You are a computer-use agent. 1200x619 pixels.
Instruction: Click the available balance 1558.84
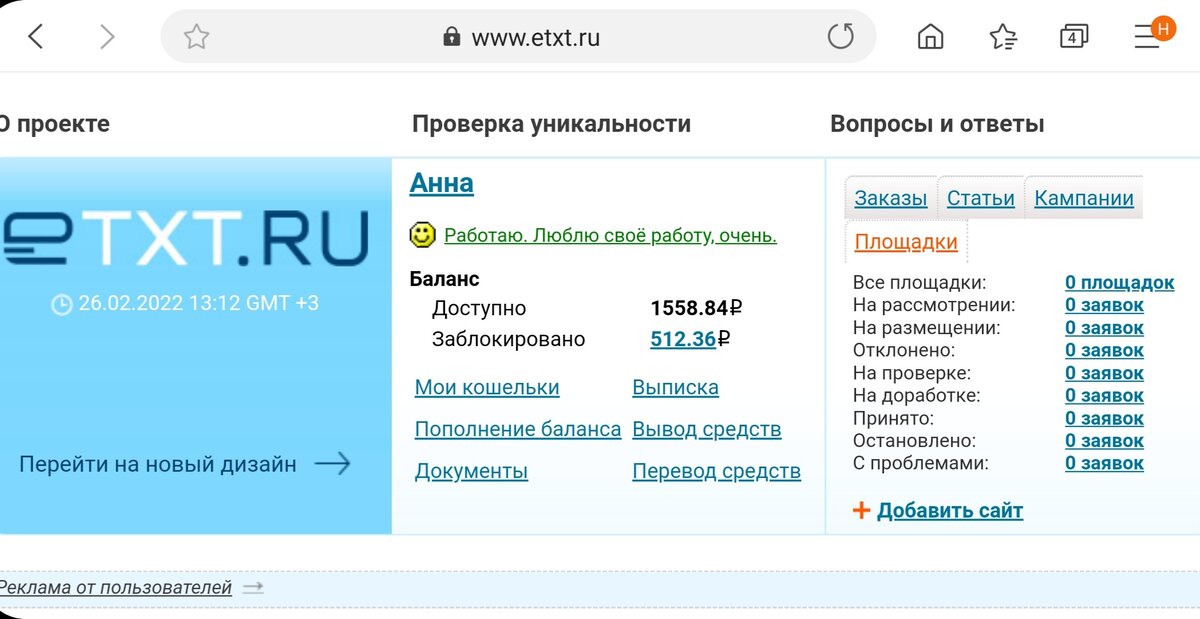click(696, 308)
